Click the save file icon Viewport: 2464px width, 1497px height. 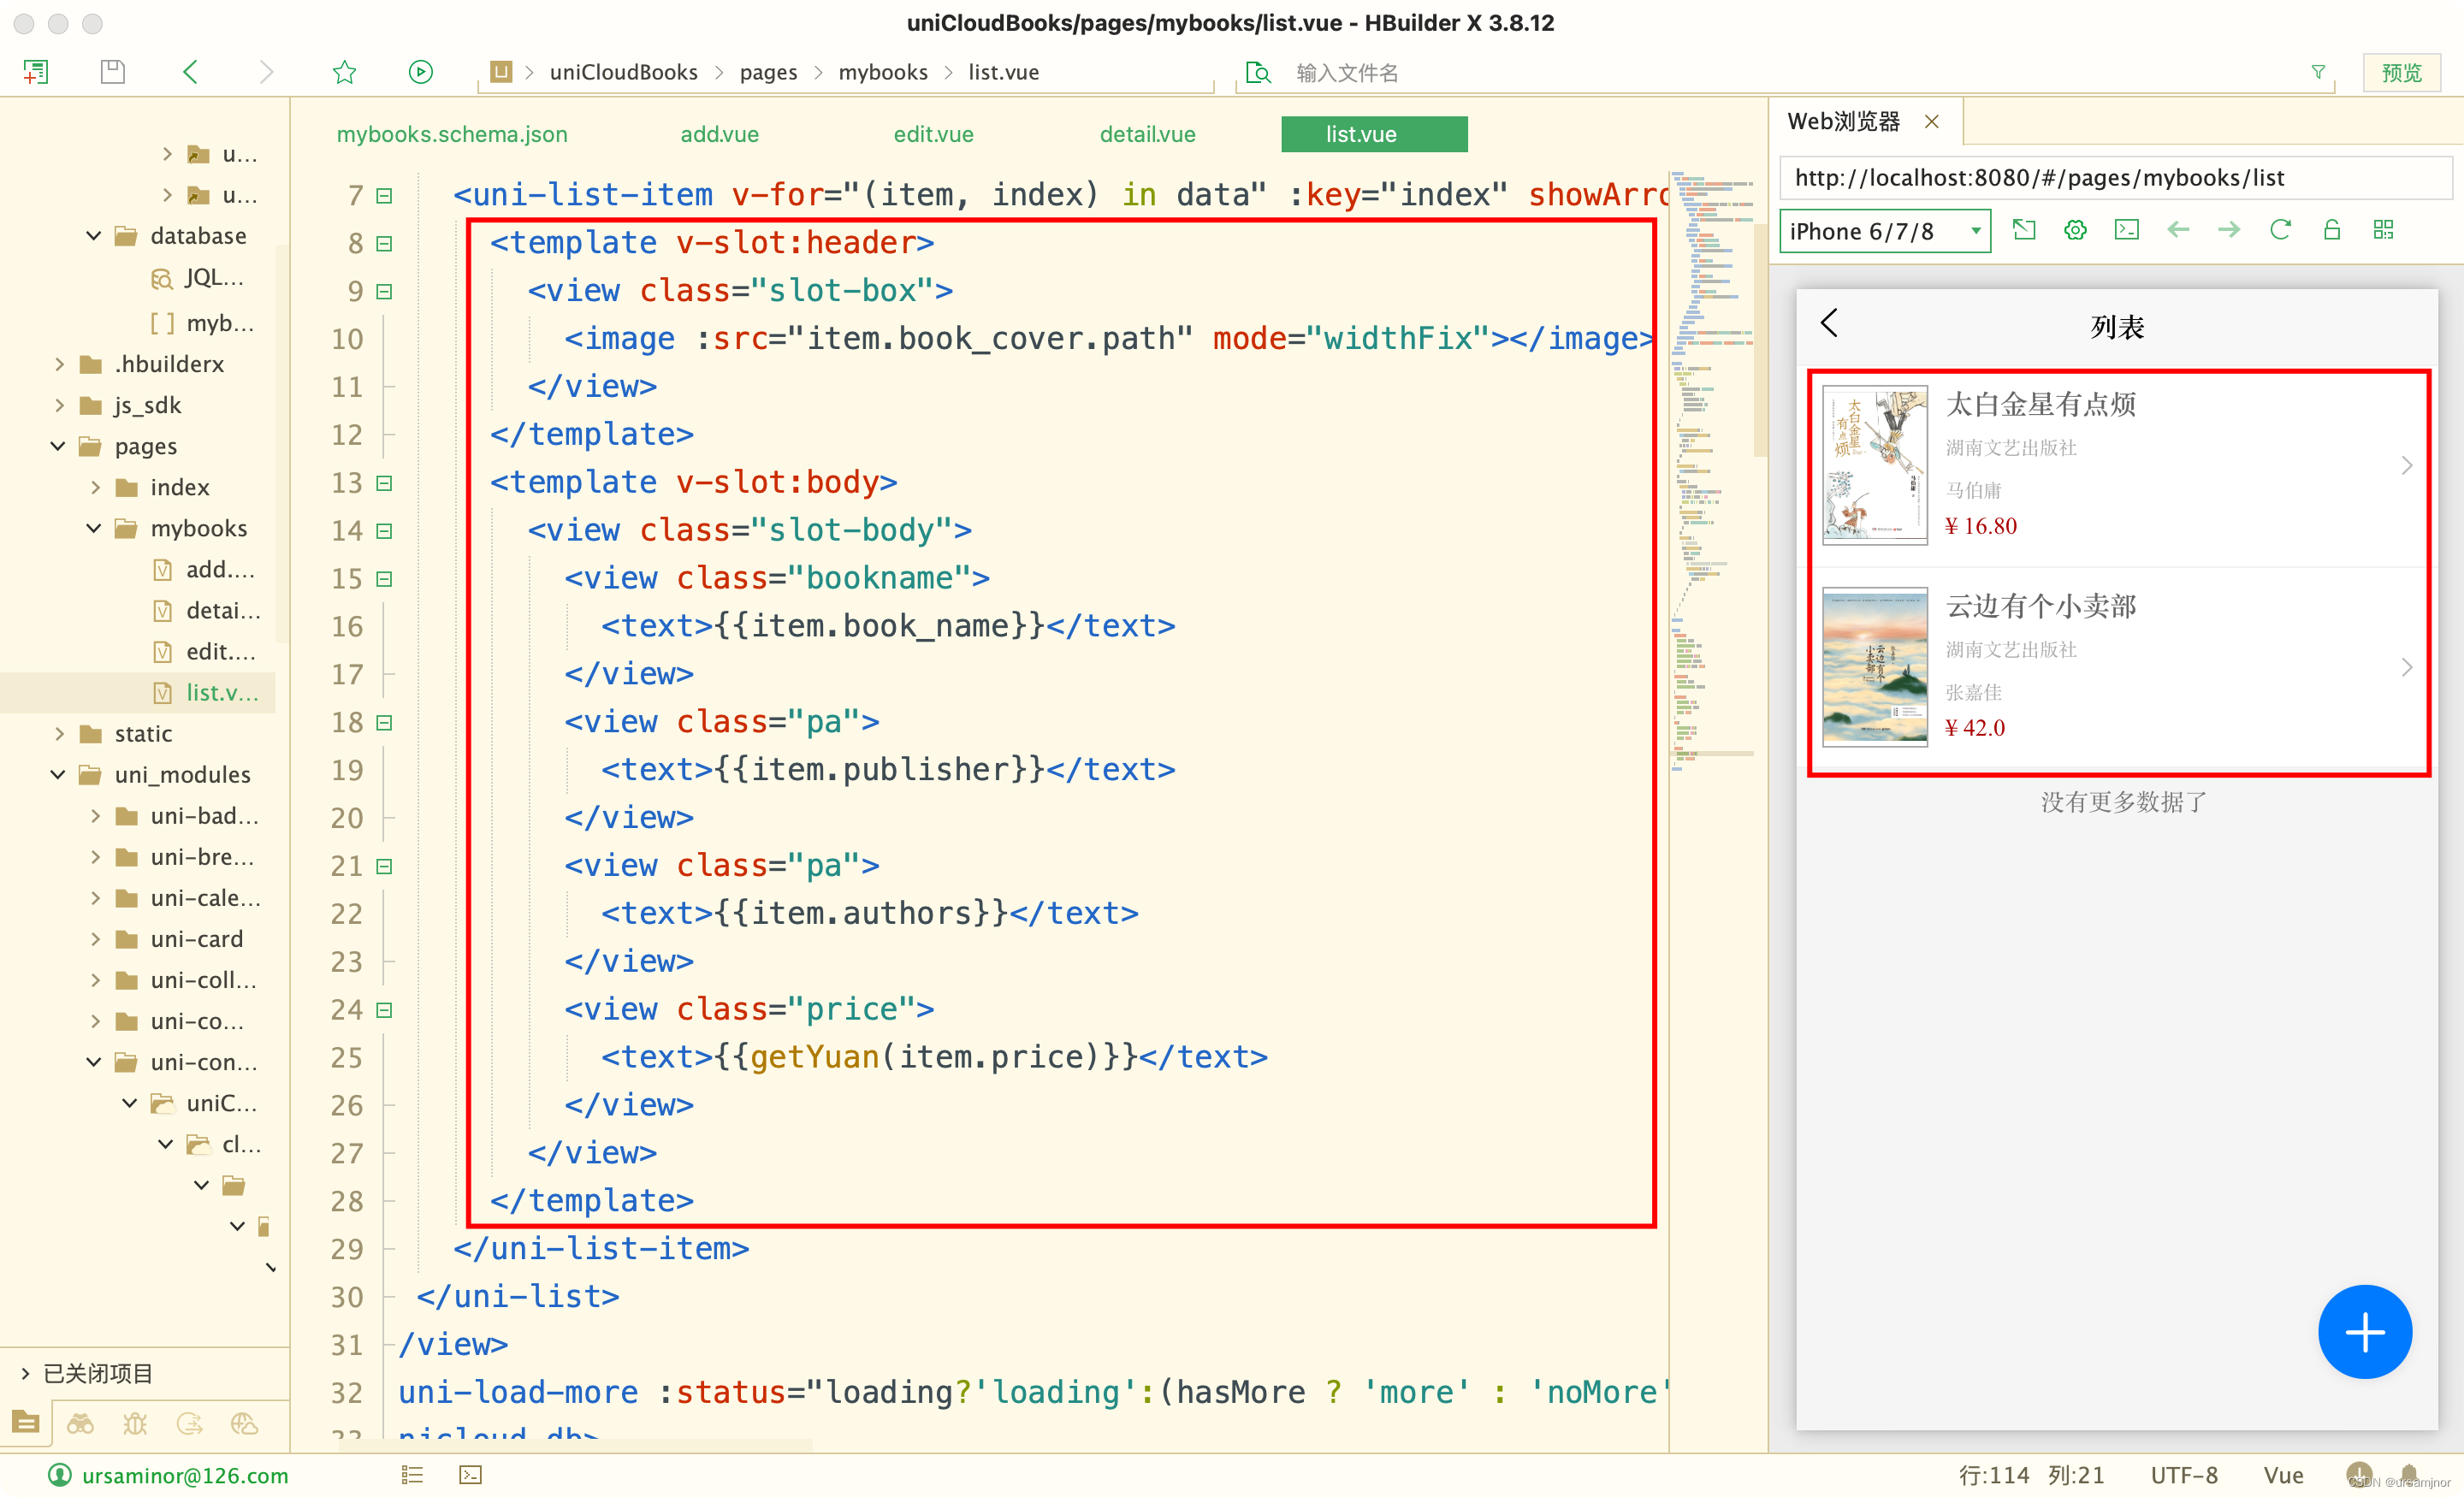tap(113, 72)
